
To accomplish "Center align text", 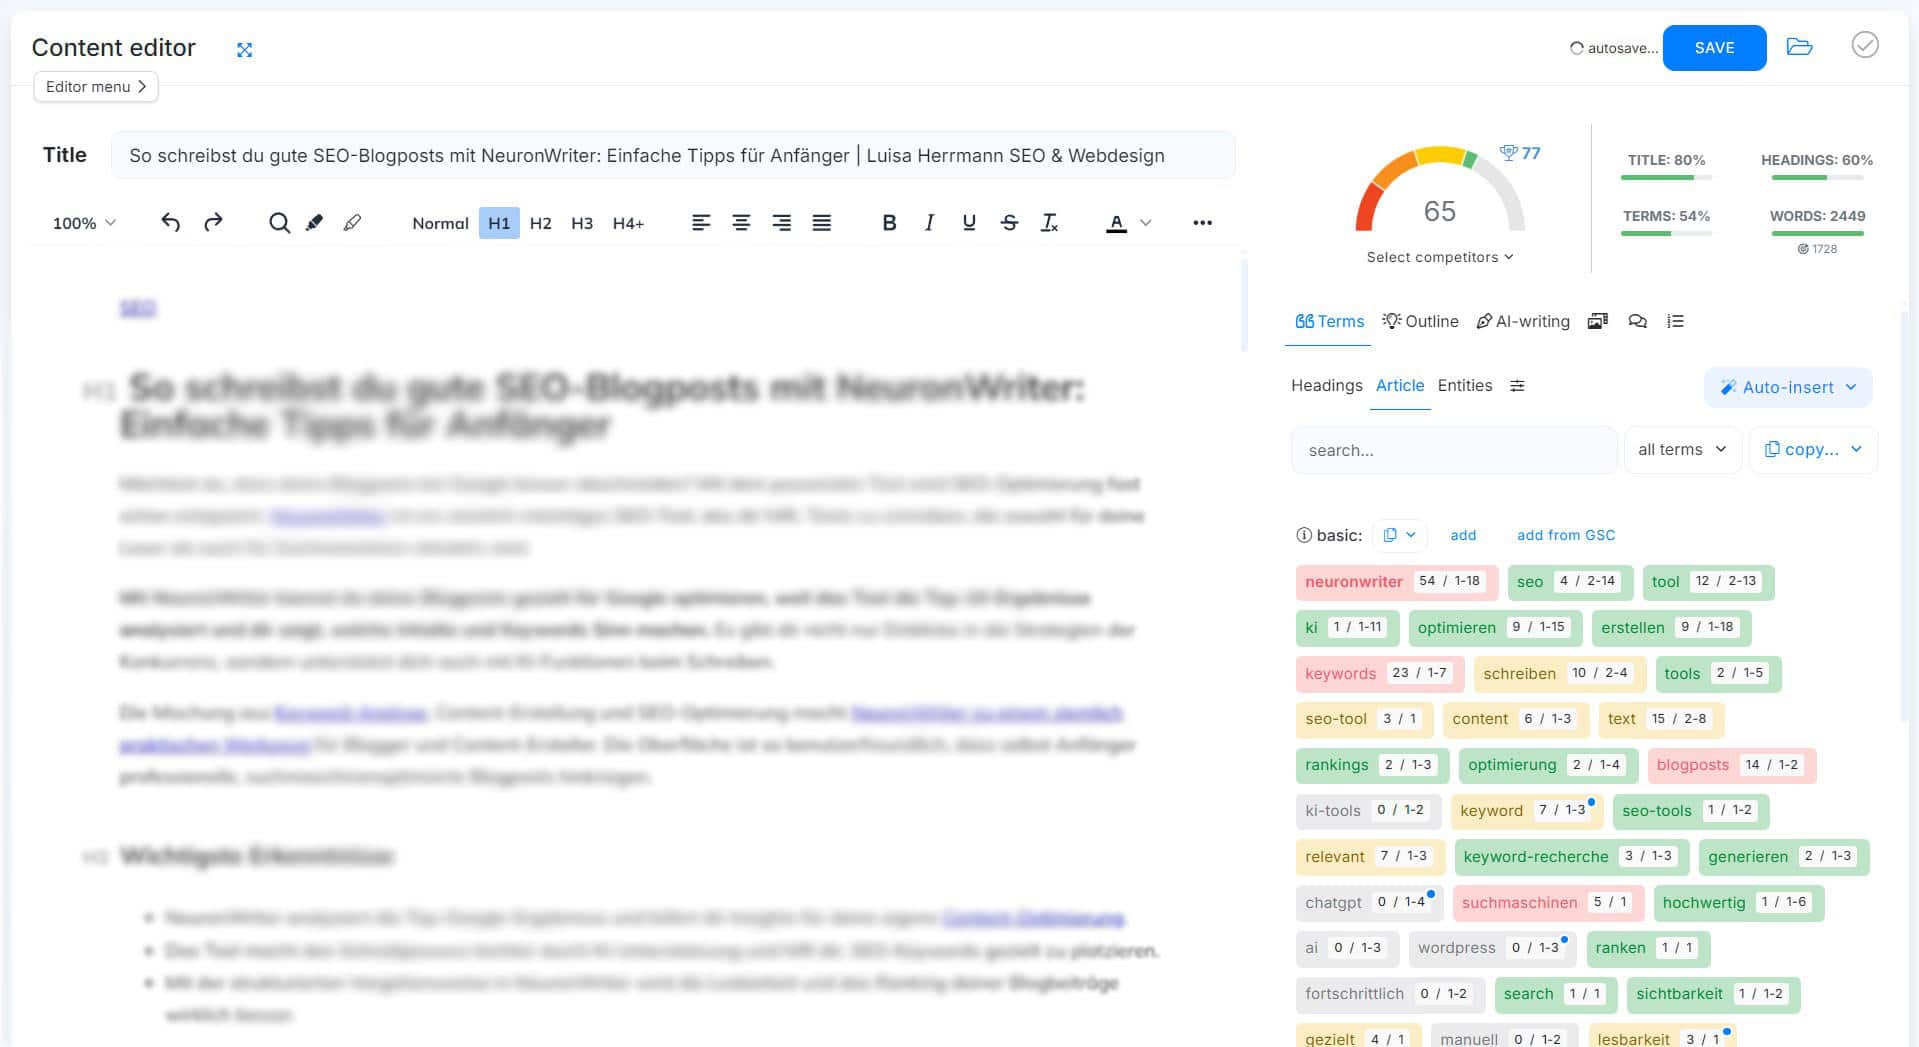I will (741, 222).
